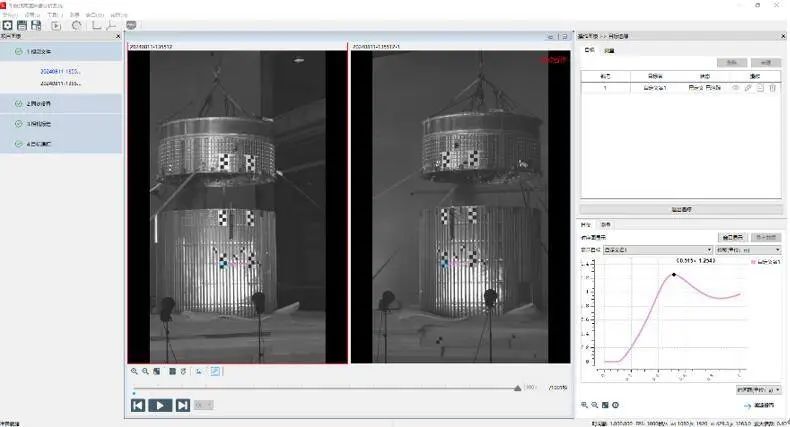Click the monitor display toolbar icon
790x427 pixels.
131,25
